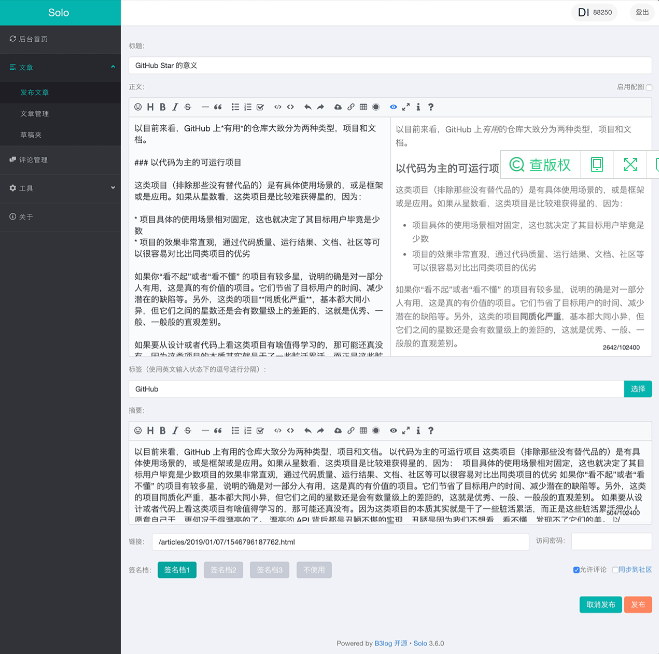Viewport: 659px width, 654px height.
Task: Insert task checklist in the 正文 editor
Action: (260, 107)
